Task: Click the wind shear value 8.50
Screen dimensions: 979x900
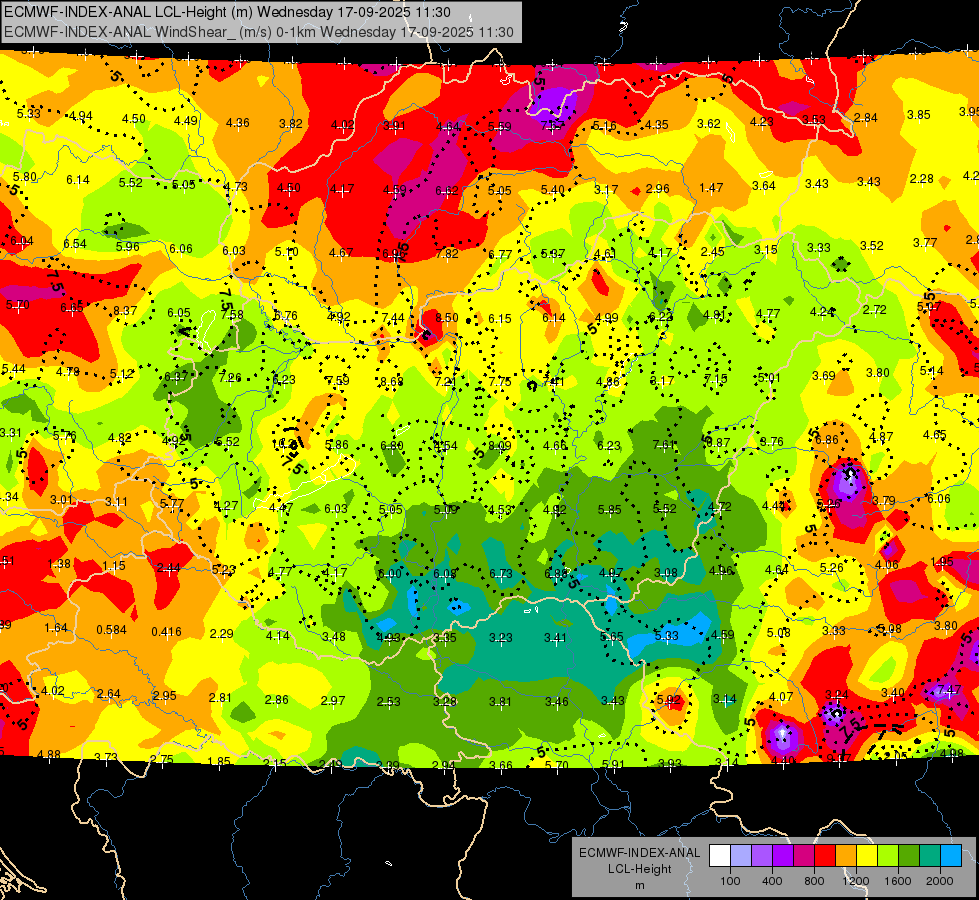Action: pos(446,318)
